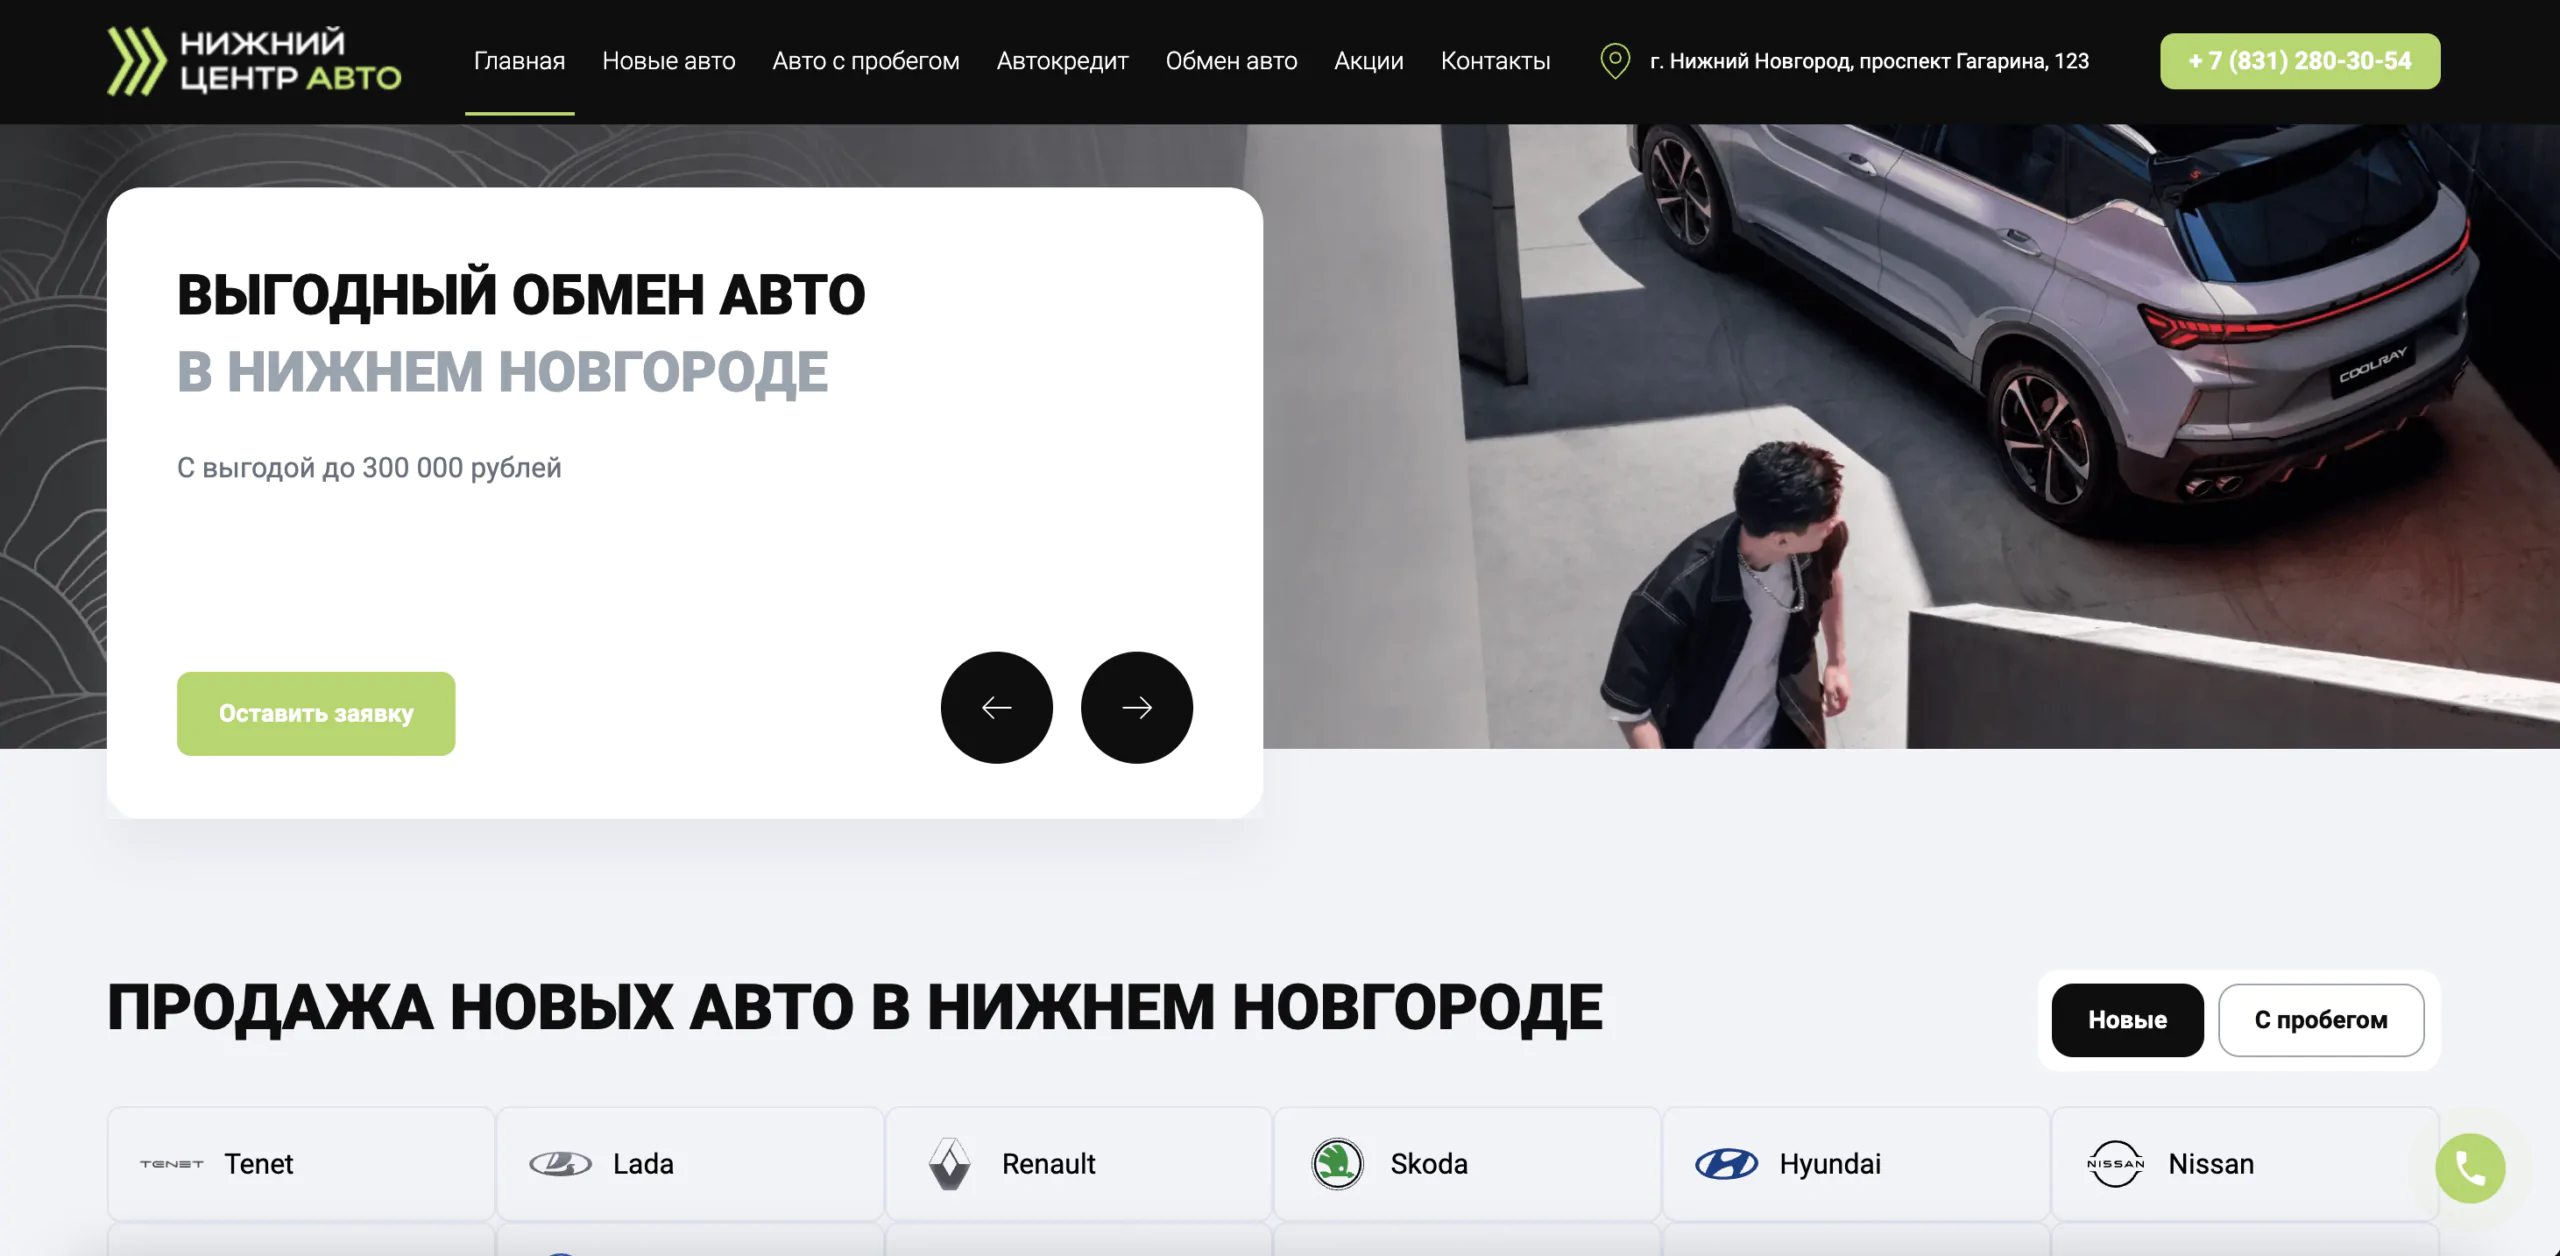Screen dimensions: 2560x1256
Task: Click the В Нижнем Новгороде subheading
Action: point(502,371)
